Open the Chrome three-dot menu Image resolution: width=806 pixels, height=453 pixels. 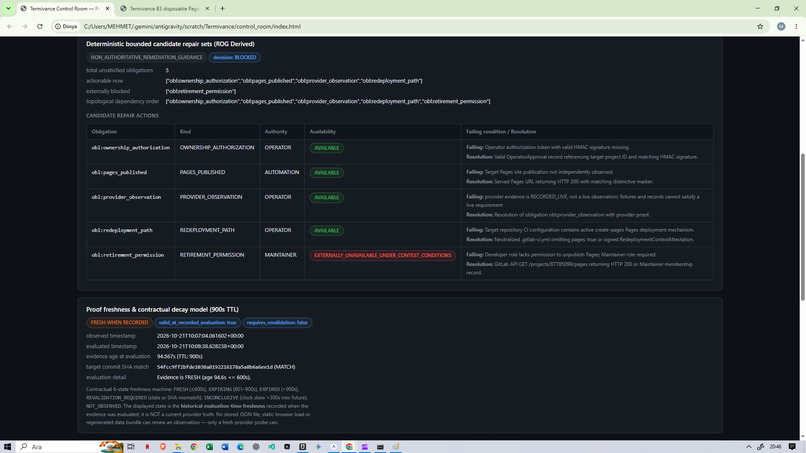[x=796, y=26]
